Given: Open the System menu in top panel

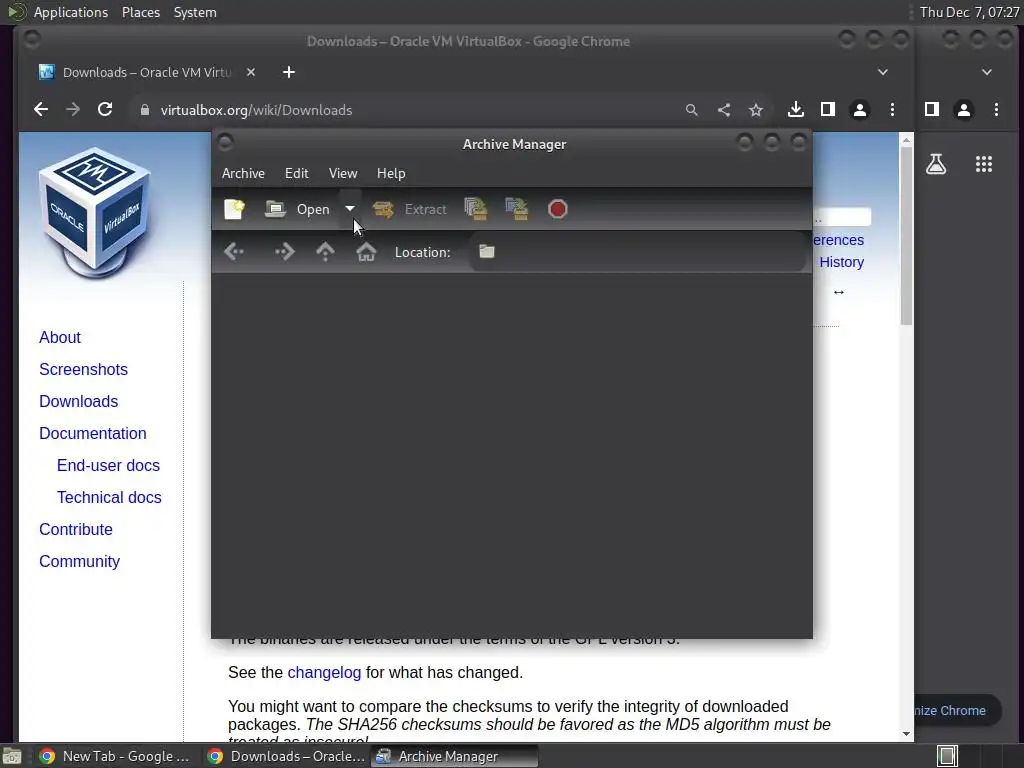Looking at the screenshot, I should click(195, 12).
